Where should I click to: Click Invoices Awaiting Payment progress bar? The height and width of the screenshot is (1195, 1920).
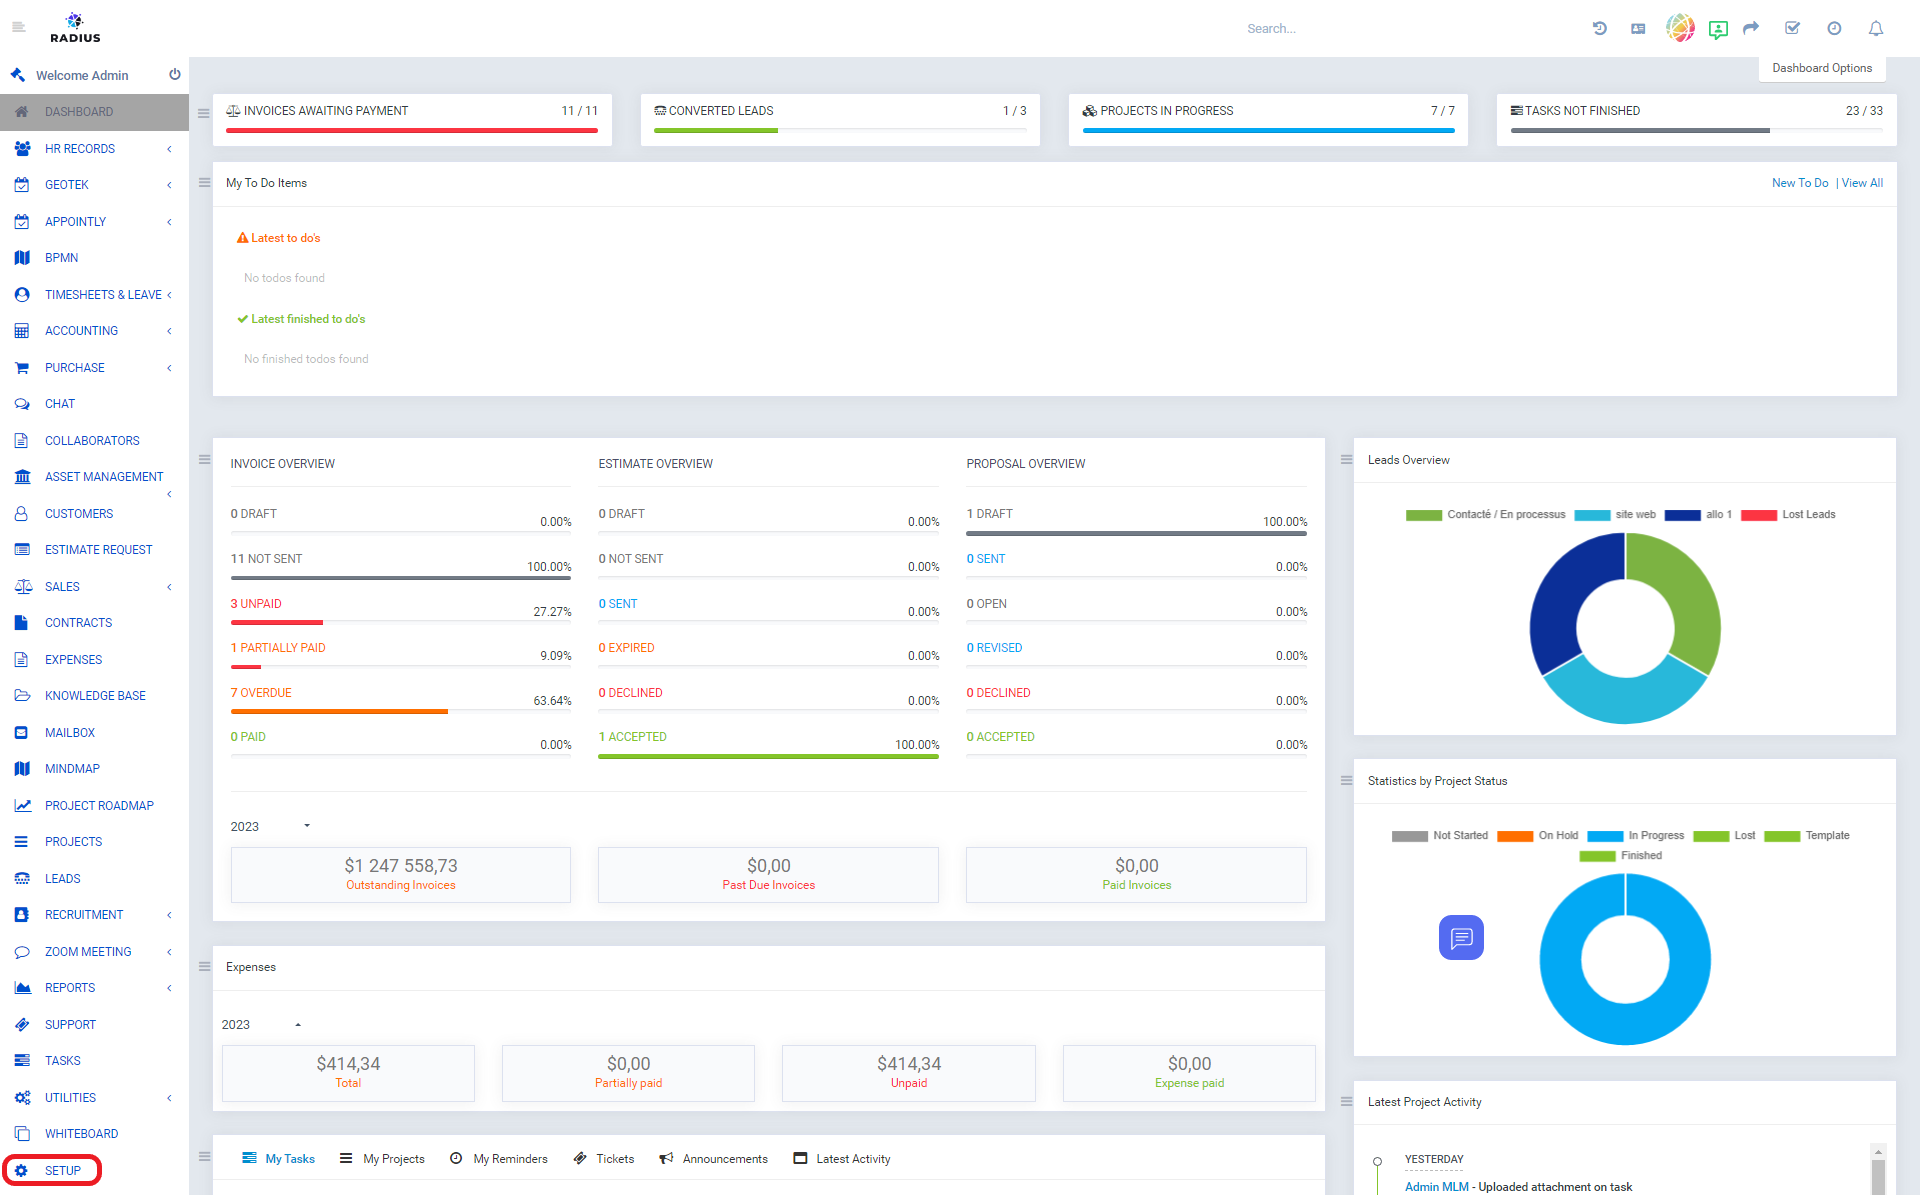pos(412,130)
